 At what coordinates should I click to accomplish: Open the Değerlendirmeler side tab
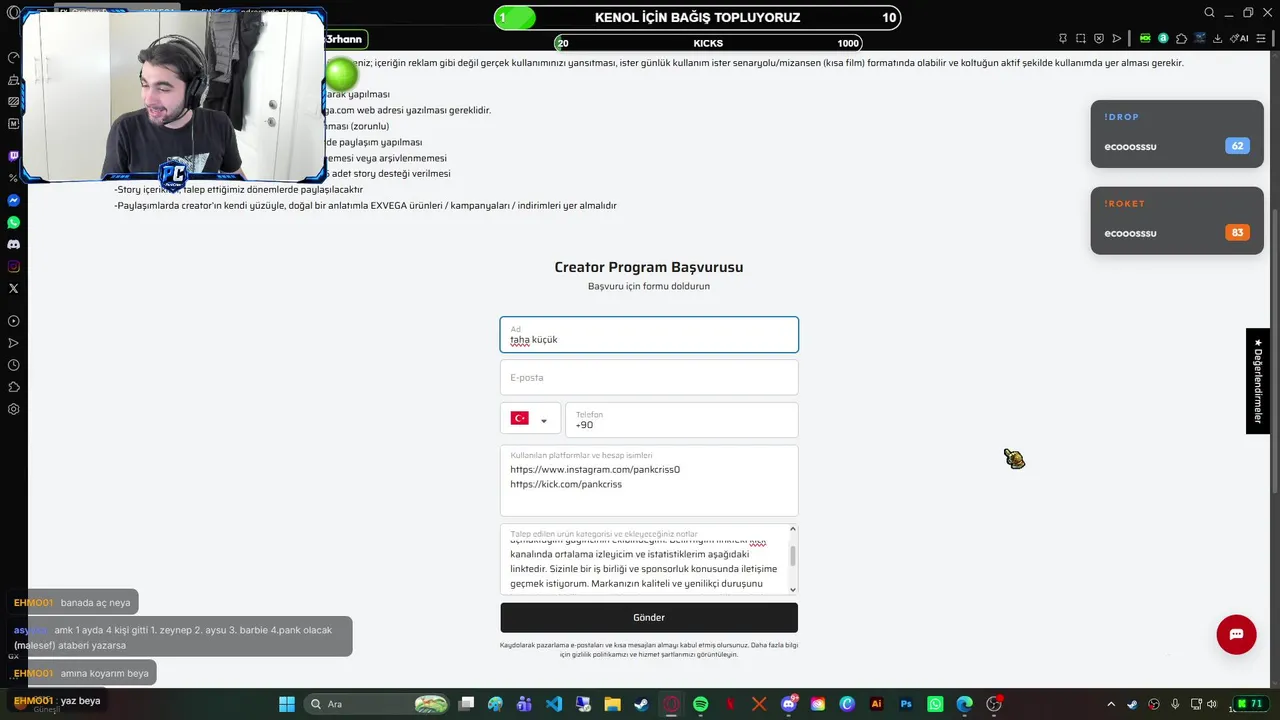[1258, 381]
